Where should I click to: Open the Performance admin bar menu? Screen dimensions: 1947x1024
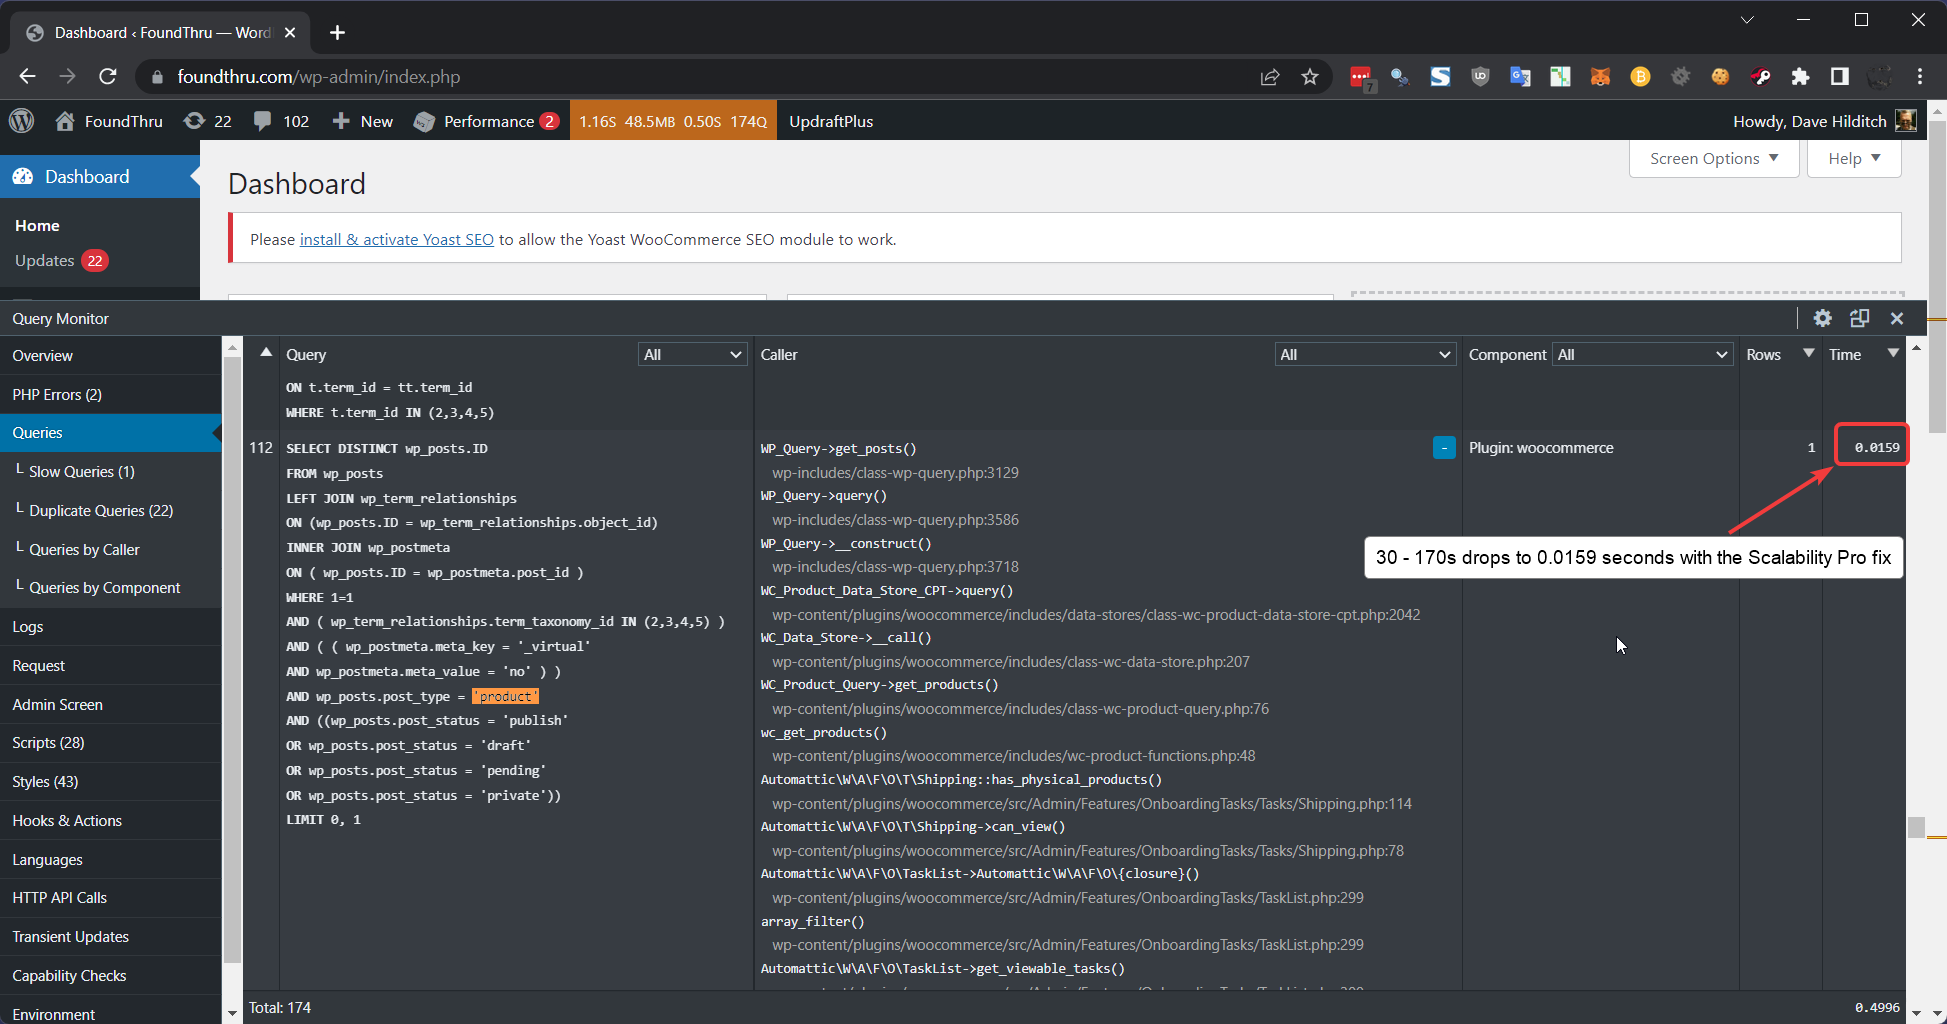[x=486, y=121]
